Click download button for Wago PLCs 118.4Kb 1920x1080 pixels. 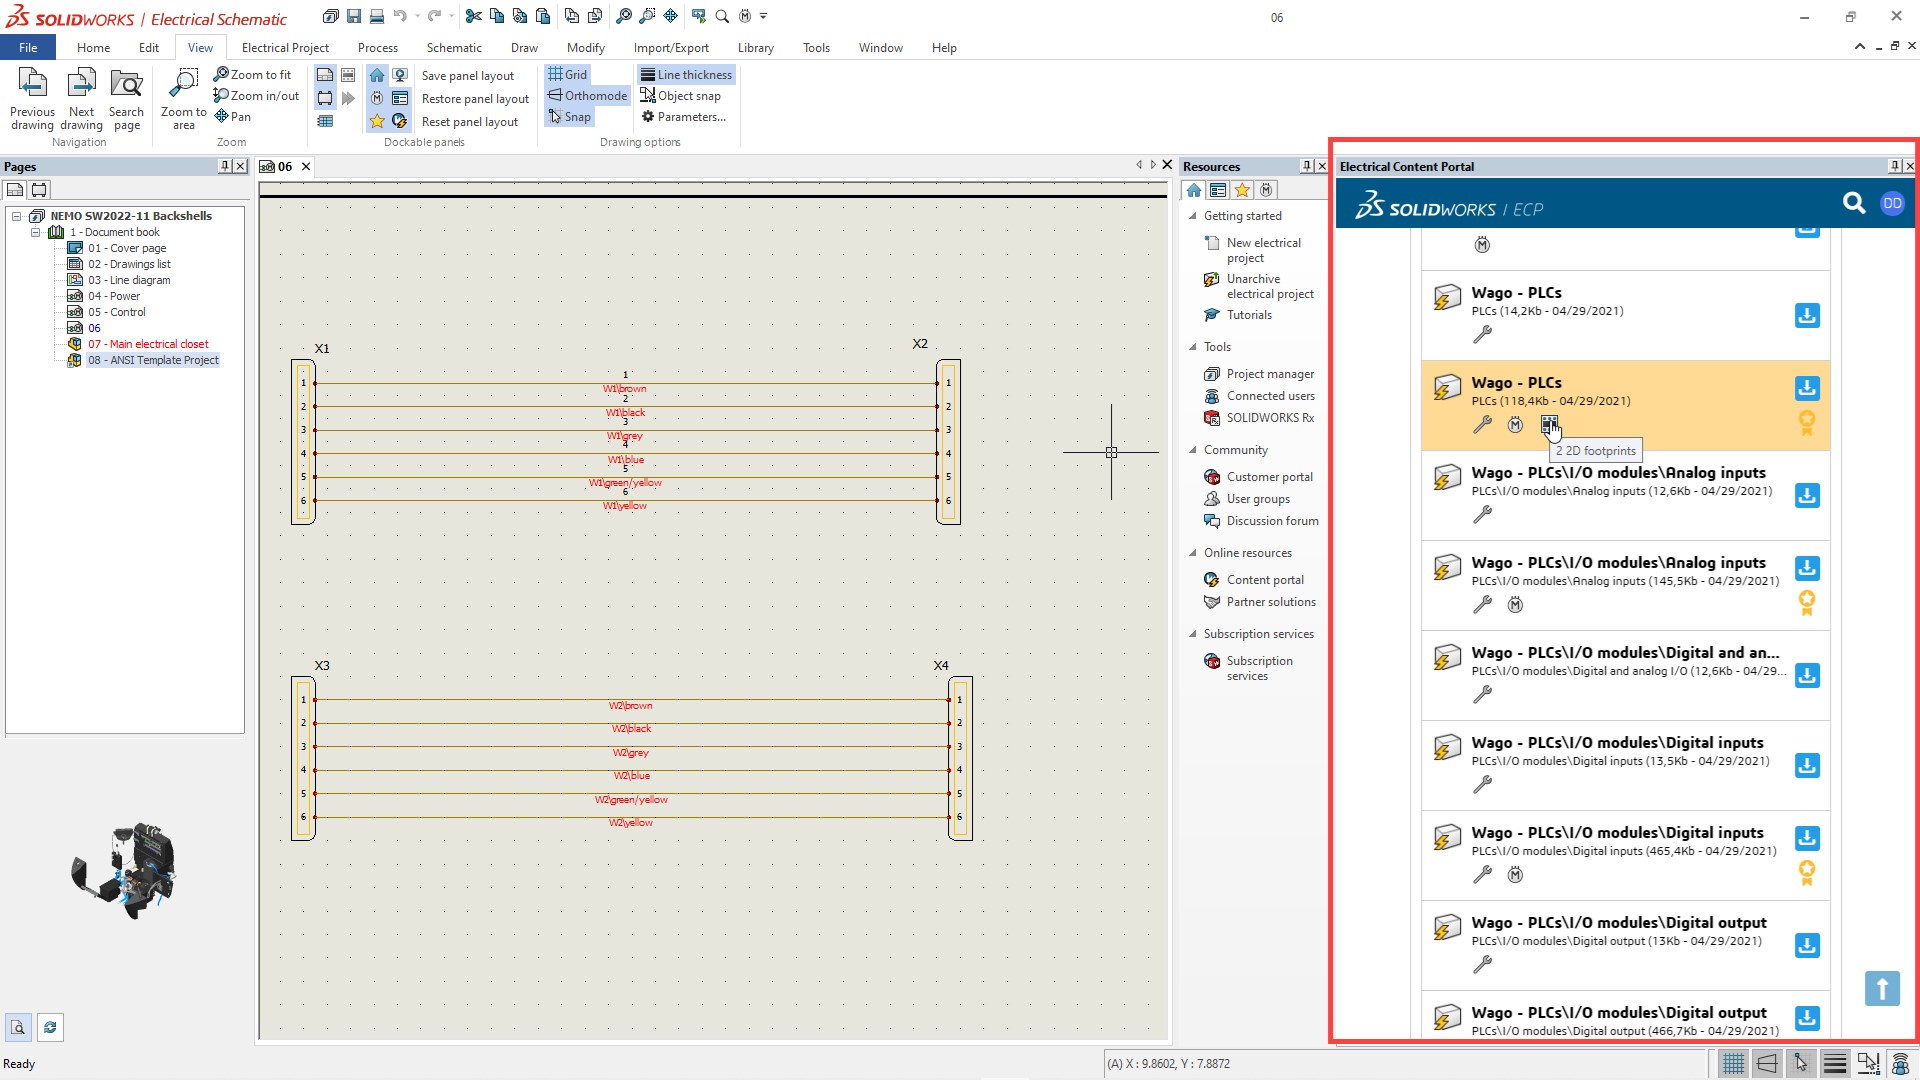click(1807, 388)
